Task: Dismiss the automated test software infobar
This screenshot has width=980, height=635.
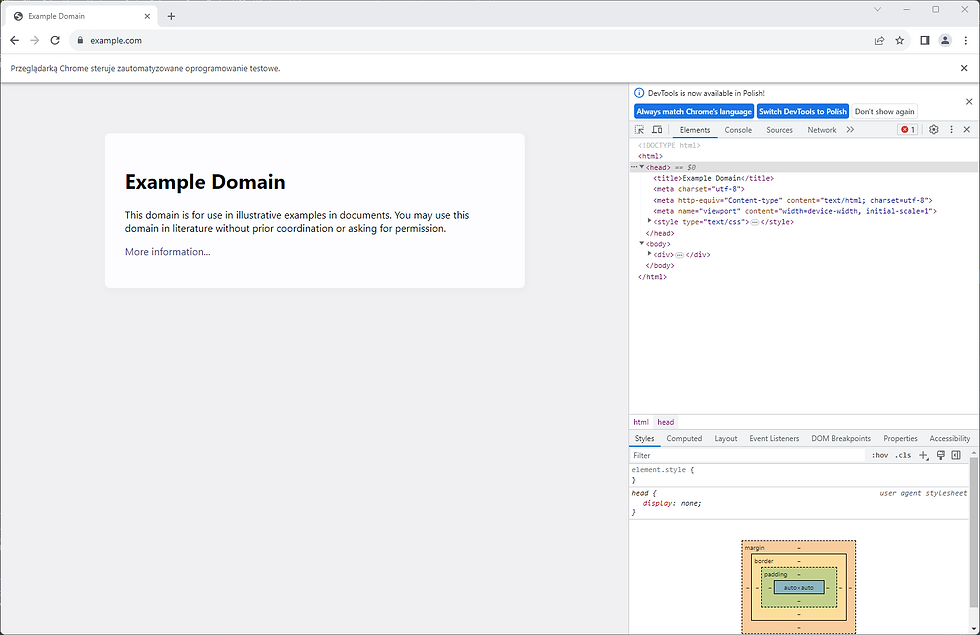Action: pos(964,68)
